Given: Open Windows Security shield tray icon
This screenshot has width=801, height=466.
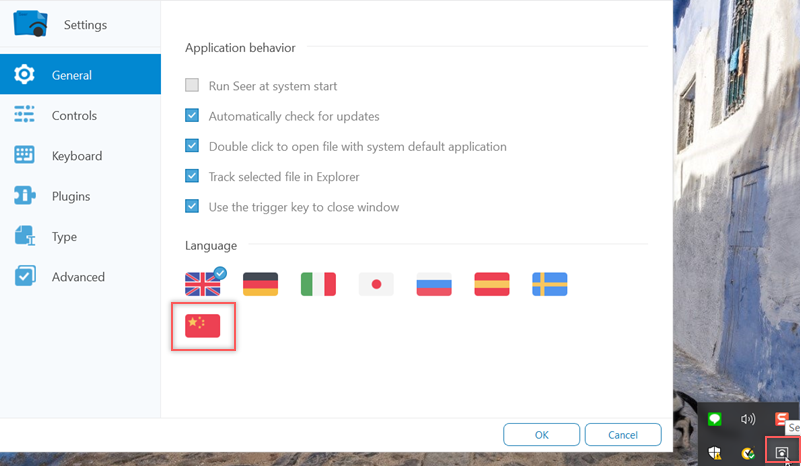Looking at the screenshot, I should click(x=715, y=453).
